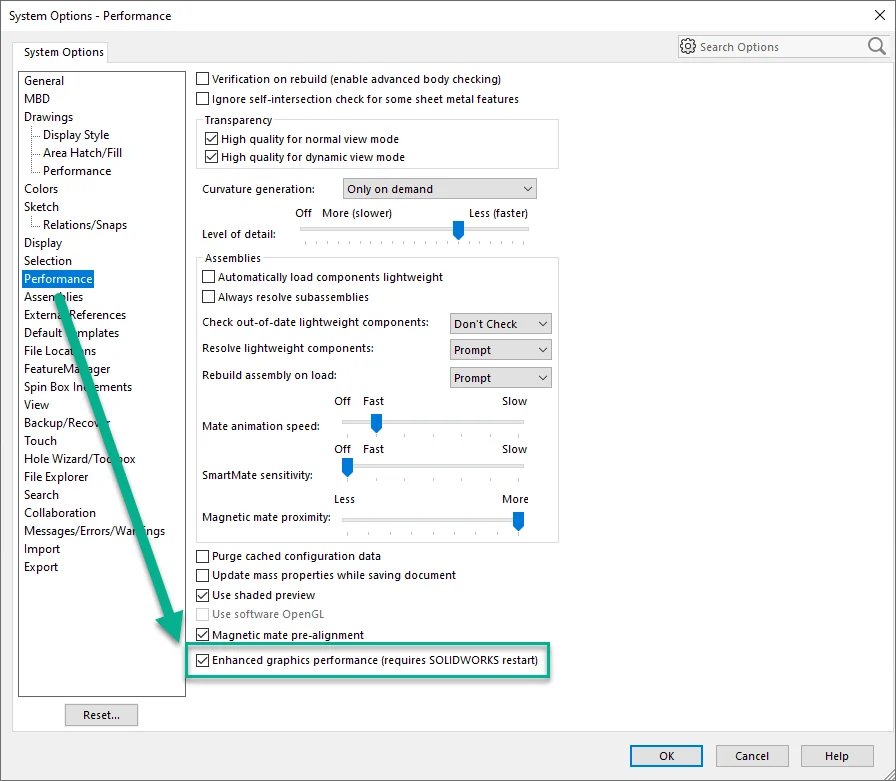Select the Export category
This screenshot has width=896, height=781.
point(41,567)
